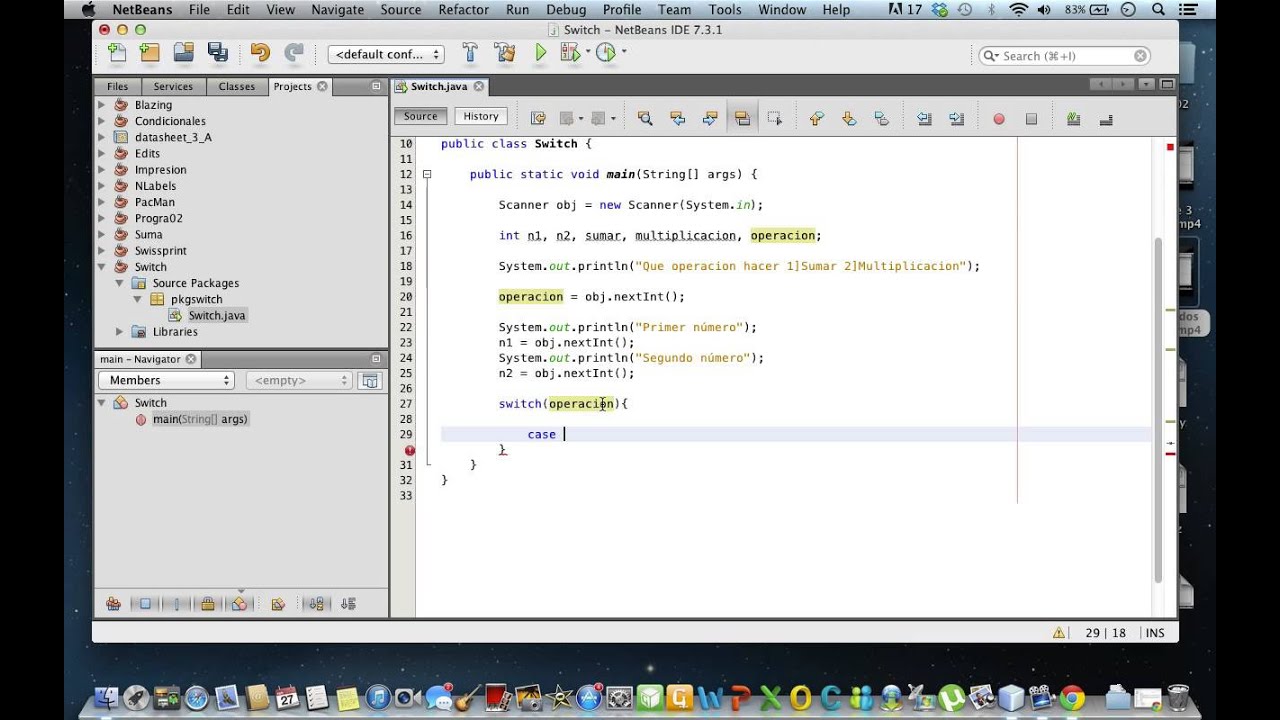Close the Projects tab
The image size is (1280, 720).
322,86
